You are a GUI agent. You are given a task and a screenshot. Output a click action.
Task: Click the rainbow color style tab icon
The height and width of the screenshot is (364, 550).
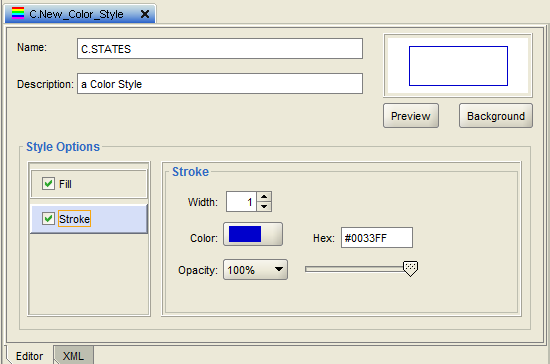(x=18, y=13)
